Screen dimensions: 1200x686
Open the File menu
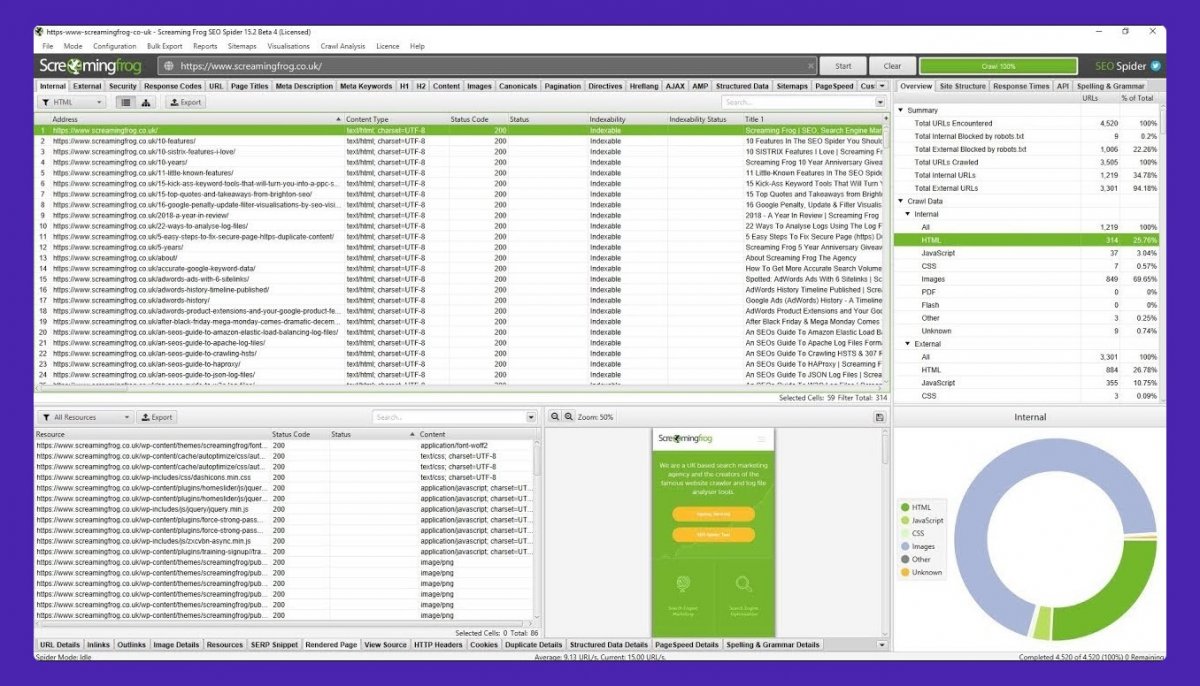48,46
